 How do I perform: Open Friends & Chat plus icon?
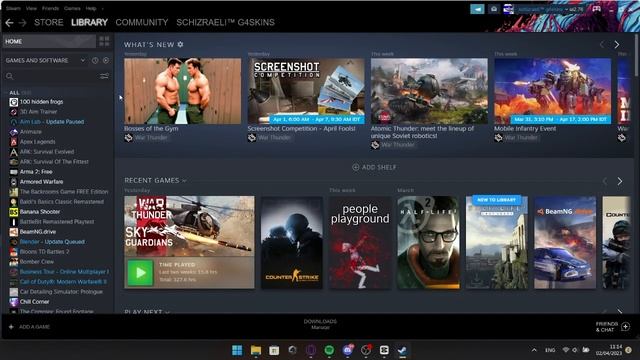[x=625, y=327]
